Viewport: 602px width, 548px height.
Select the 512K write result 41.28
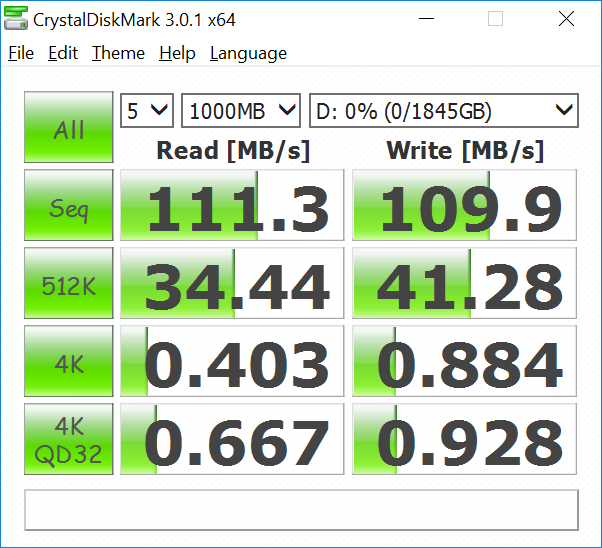(465, 283)
